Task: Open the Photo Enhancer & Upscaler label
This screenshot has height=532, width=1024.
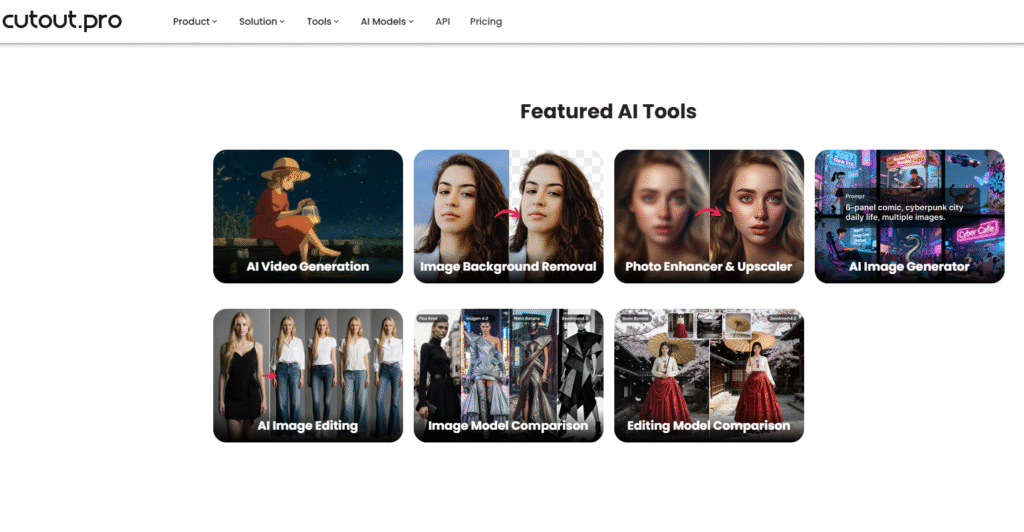Action: pyautogui.click(x=708, y=267)
